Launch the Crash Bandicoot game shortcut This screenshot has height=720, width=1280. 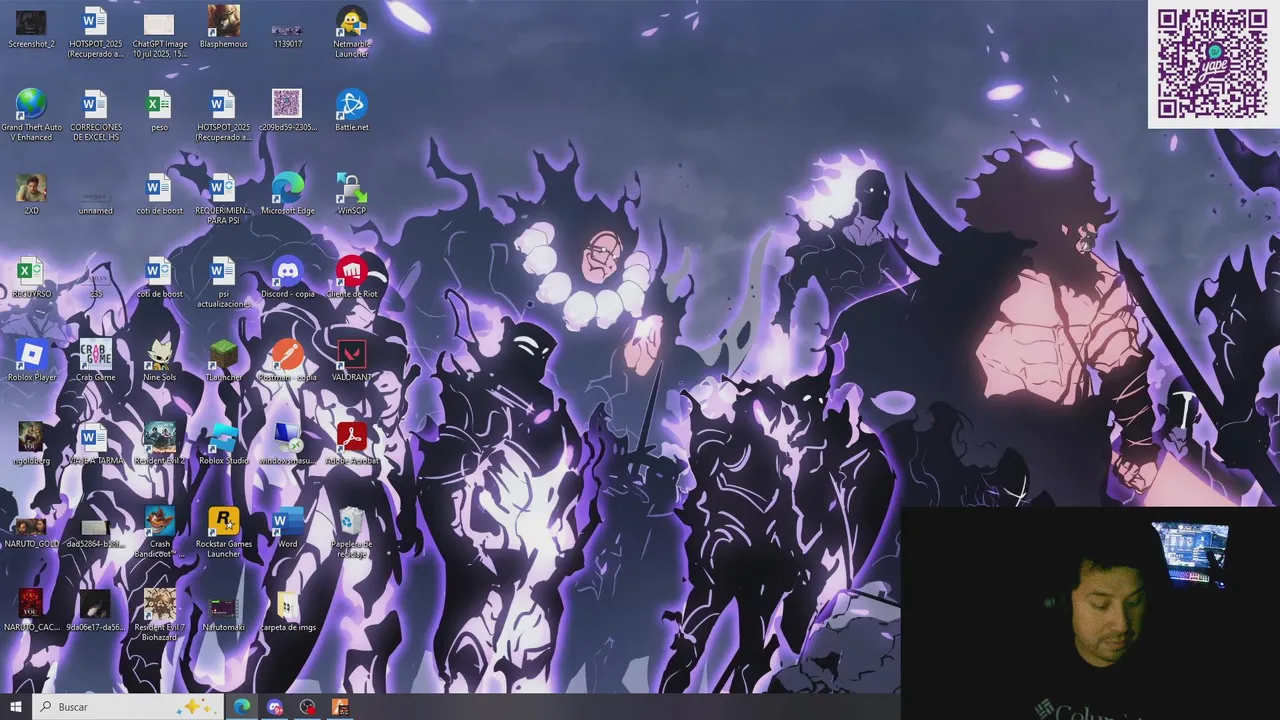point(159,532)
